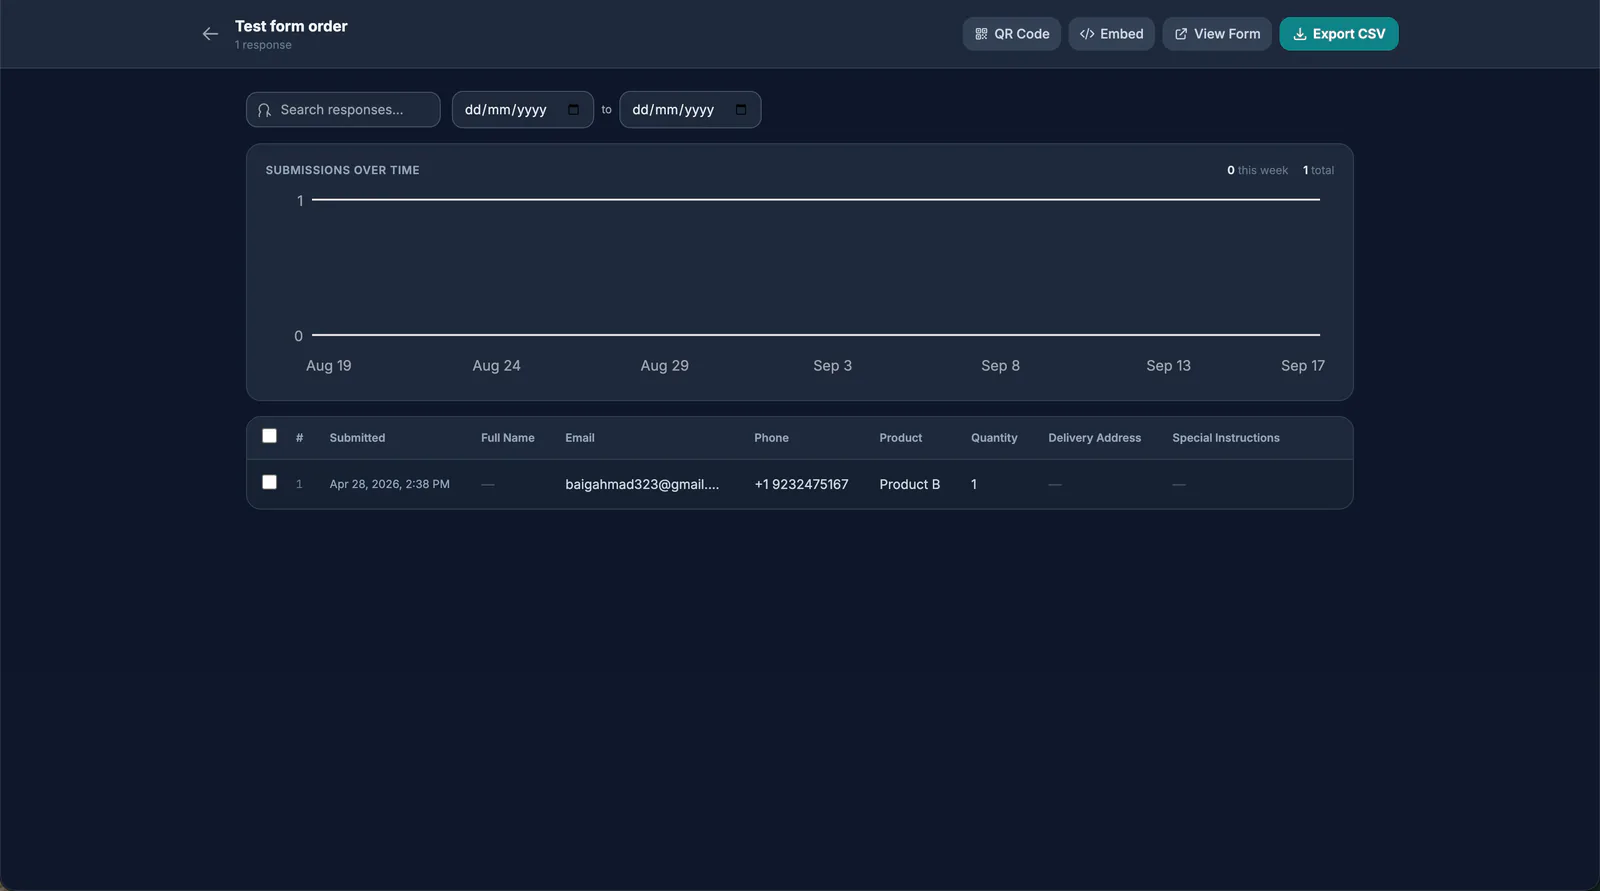Click the phone number +1 9232475167
The image size is (1600, 891).
(801, 484)
